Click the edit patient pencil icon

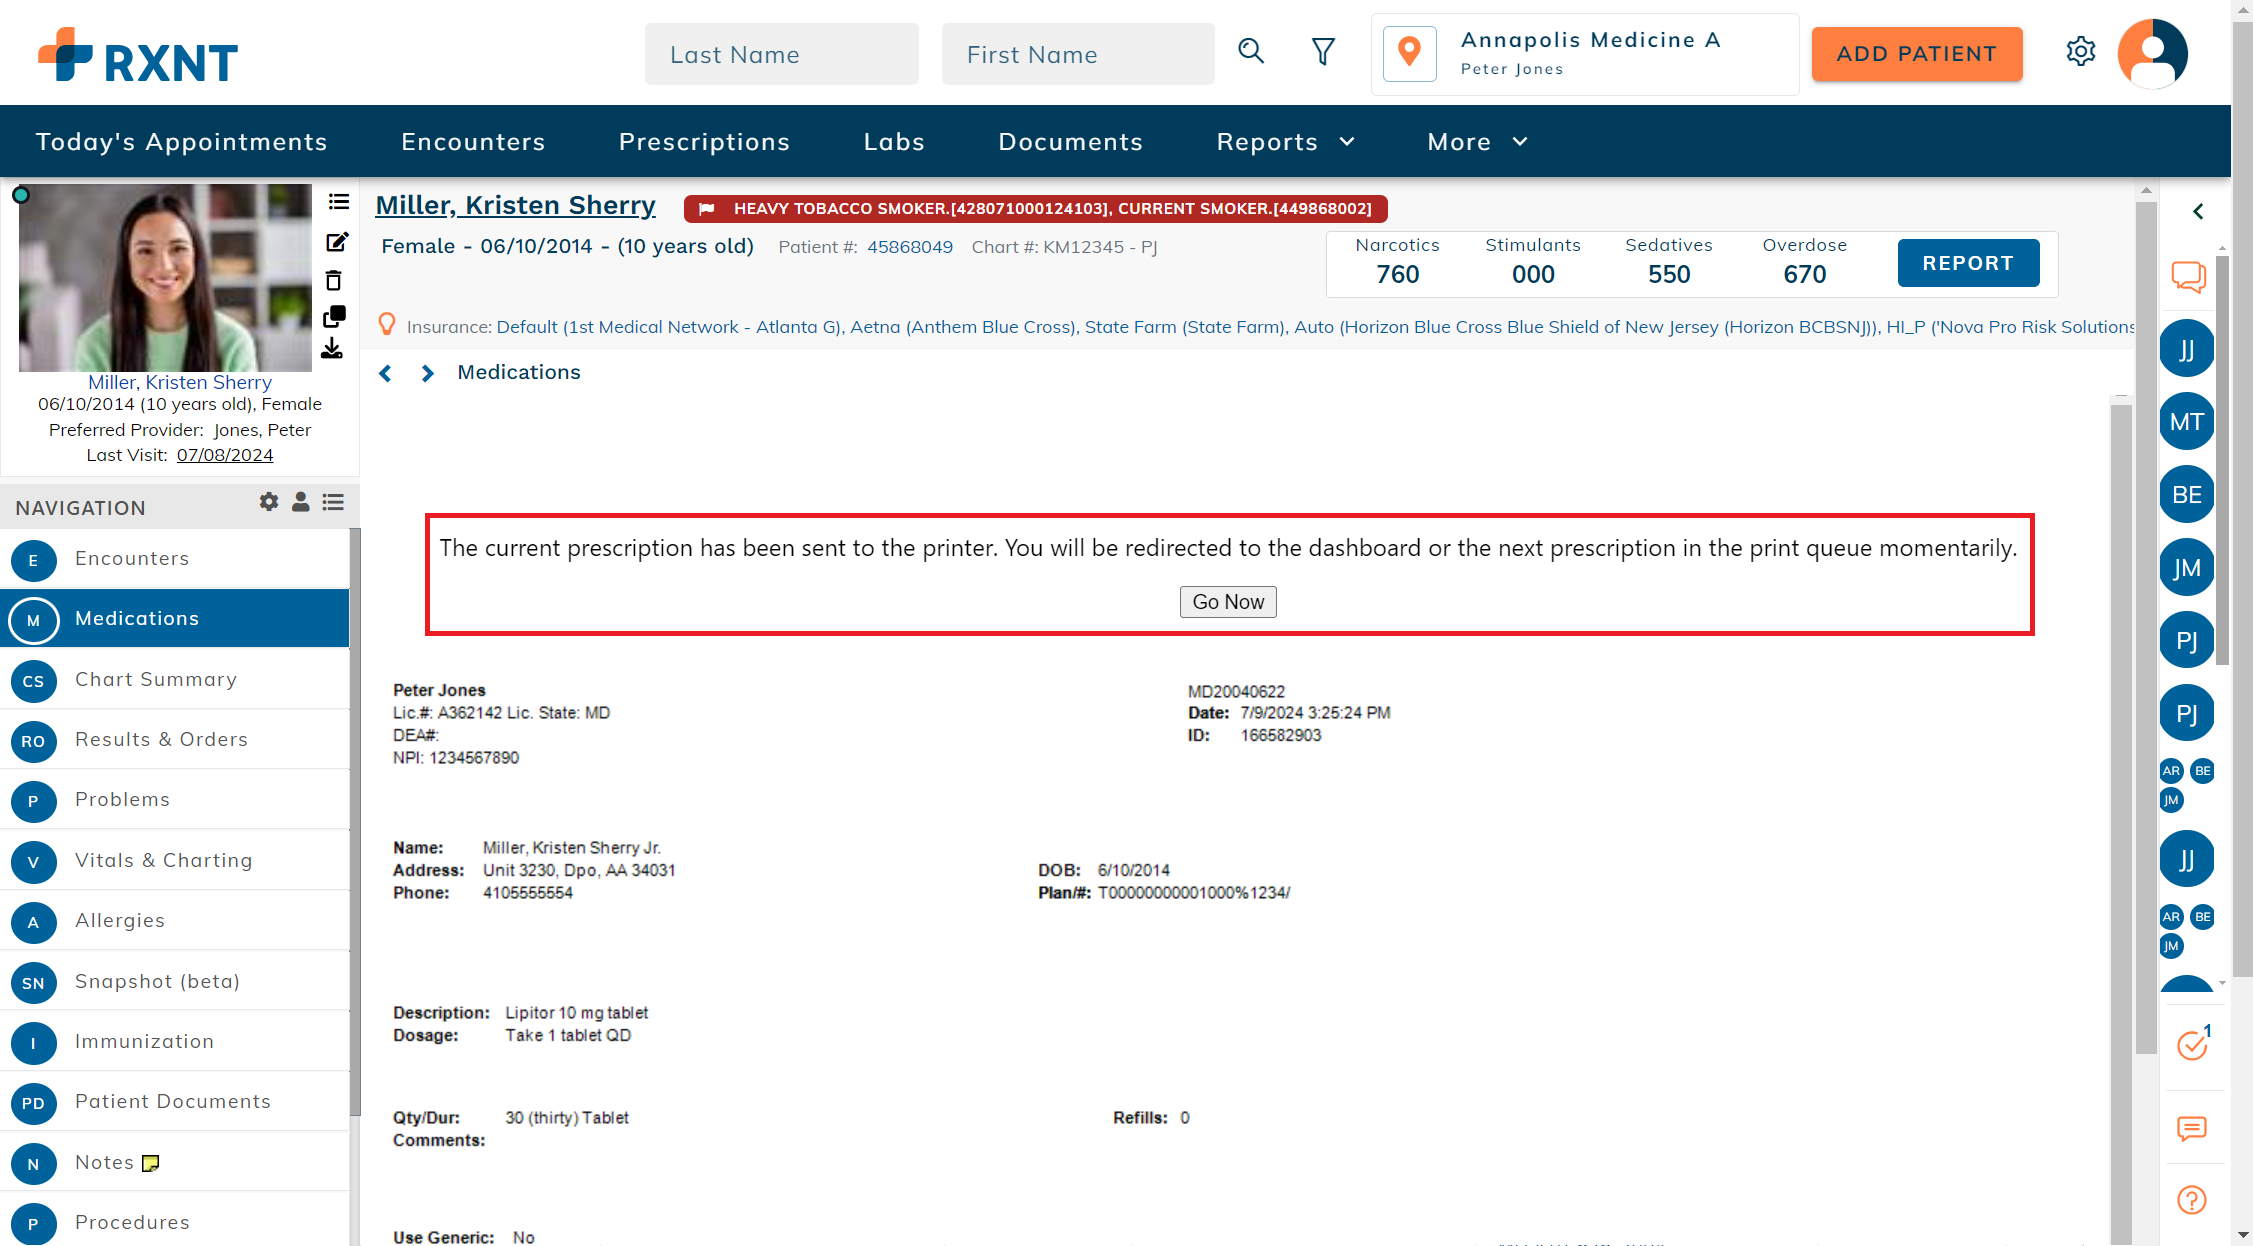337,242
